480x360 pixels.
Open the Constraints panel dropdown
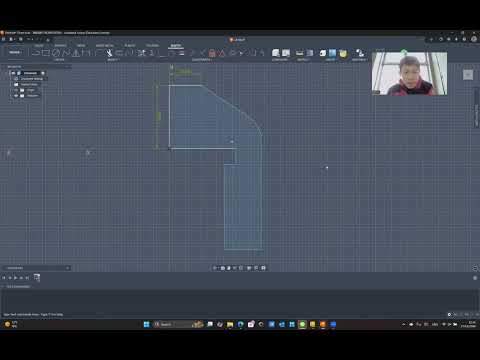click(x=201, y=60)
